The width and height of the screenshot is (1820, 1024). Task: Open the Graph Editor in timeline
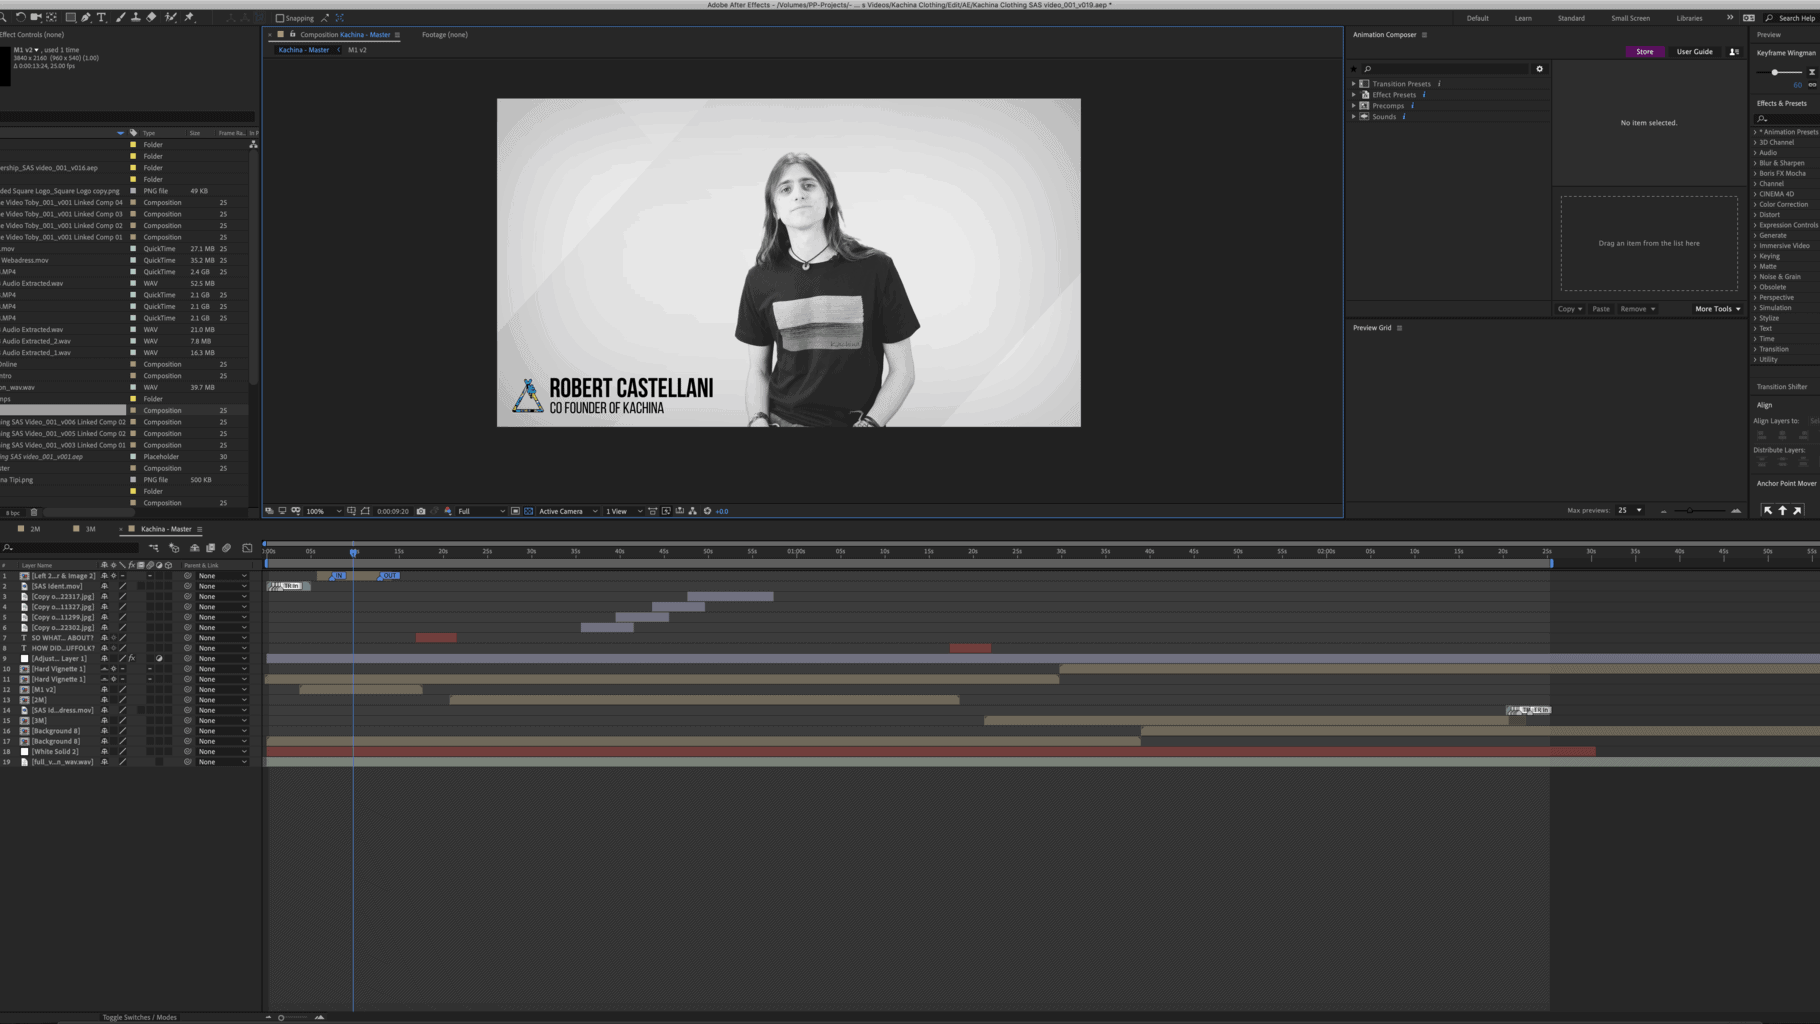[x=247, y=548]
